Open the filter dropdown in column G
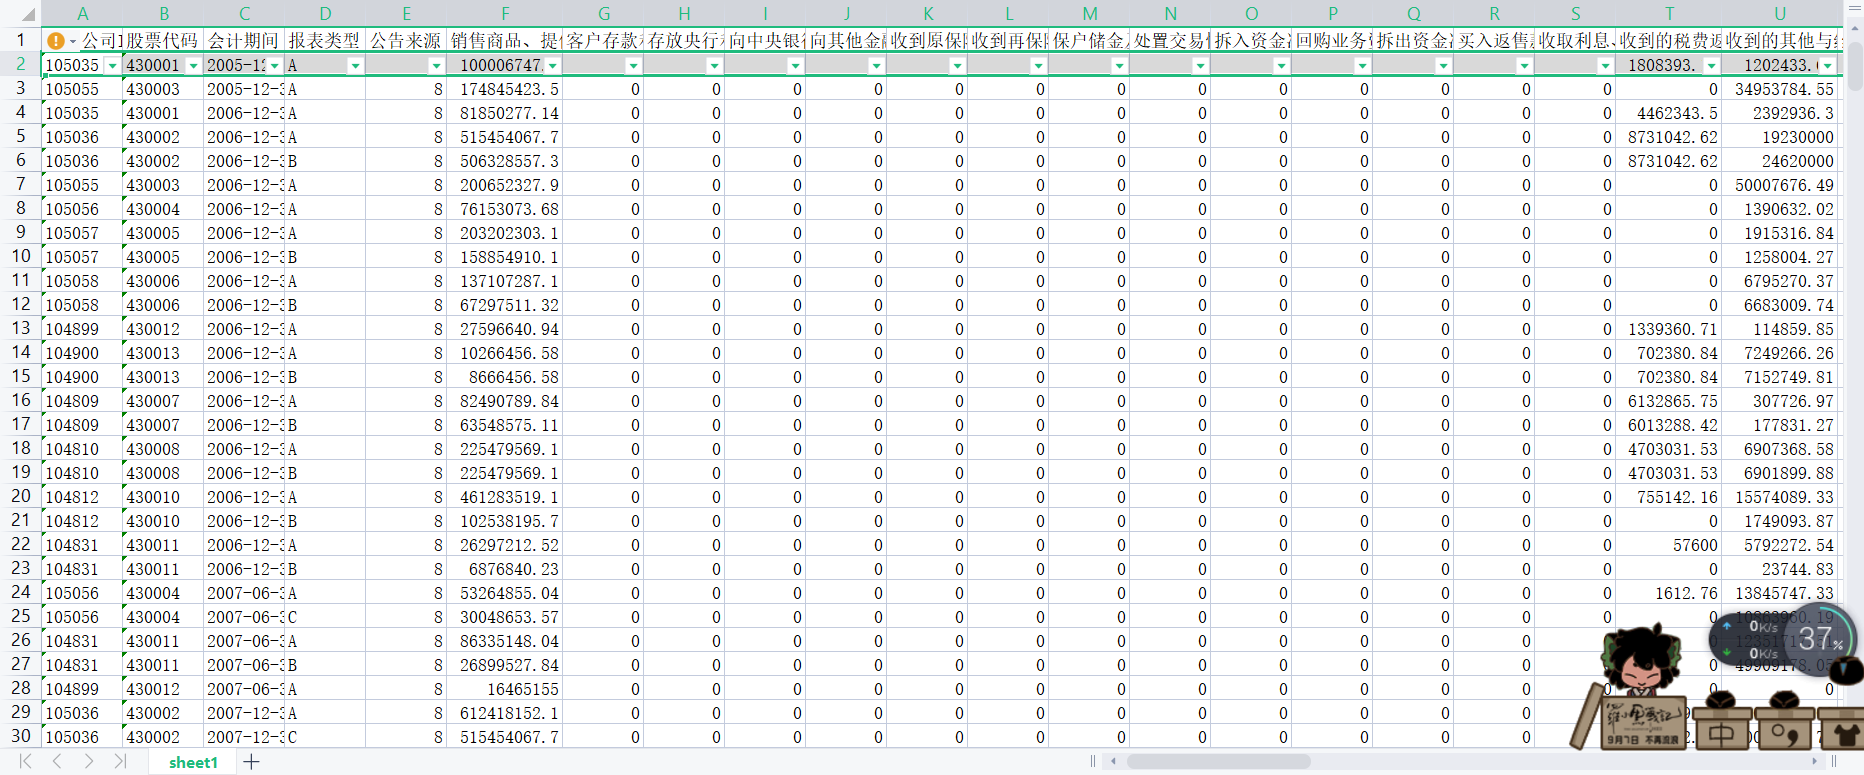1864x775 pixels. [x=633, y=66]
